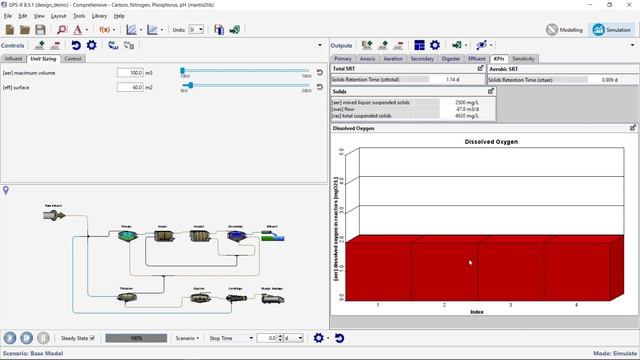Click the [aer] maximum volume slider handle
Image resolution: width=640 pixels, height=360 pixels.
(x=182, y=71)
